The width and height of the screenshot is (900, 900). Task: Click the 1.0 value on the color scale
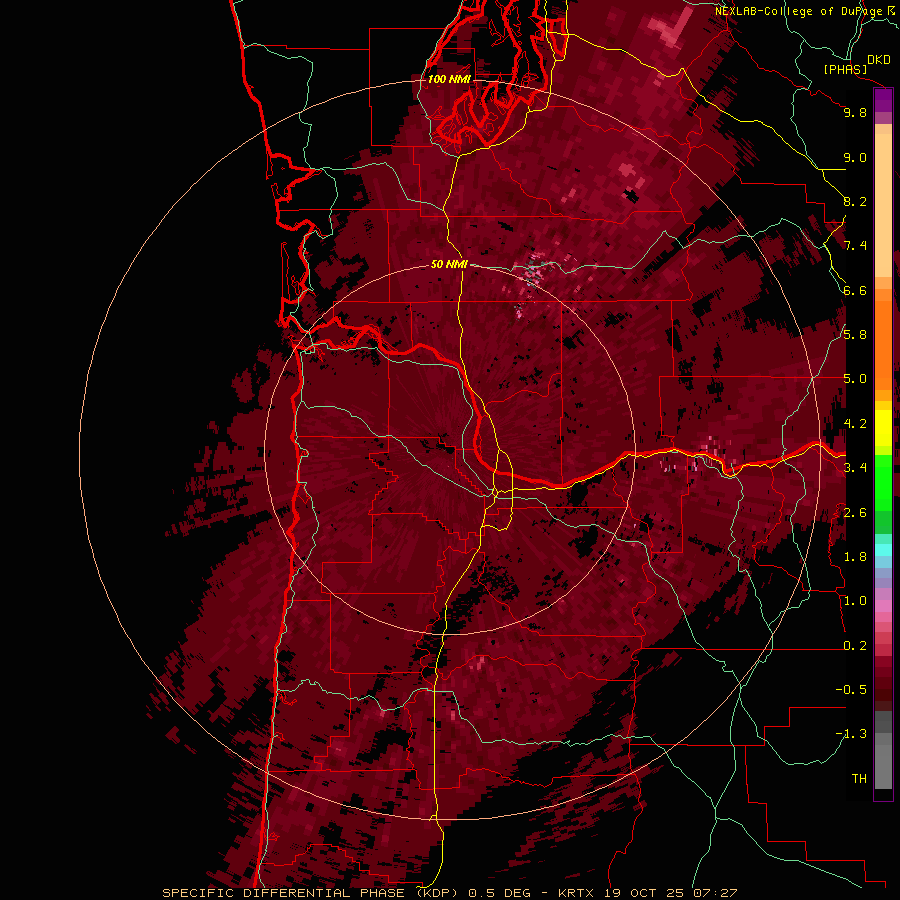coord(855,601)
